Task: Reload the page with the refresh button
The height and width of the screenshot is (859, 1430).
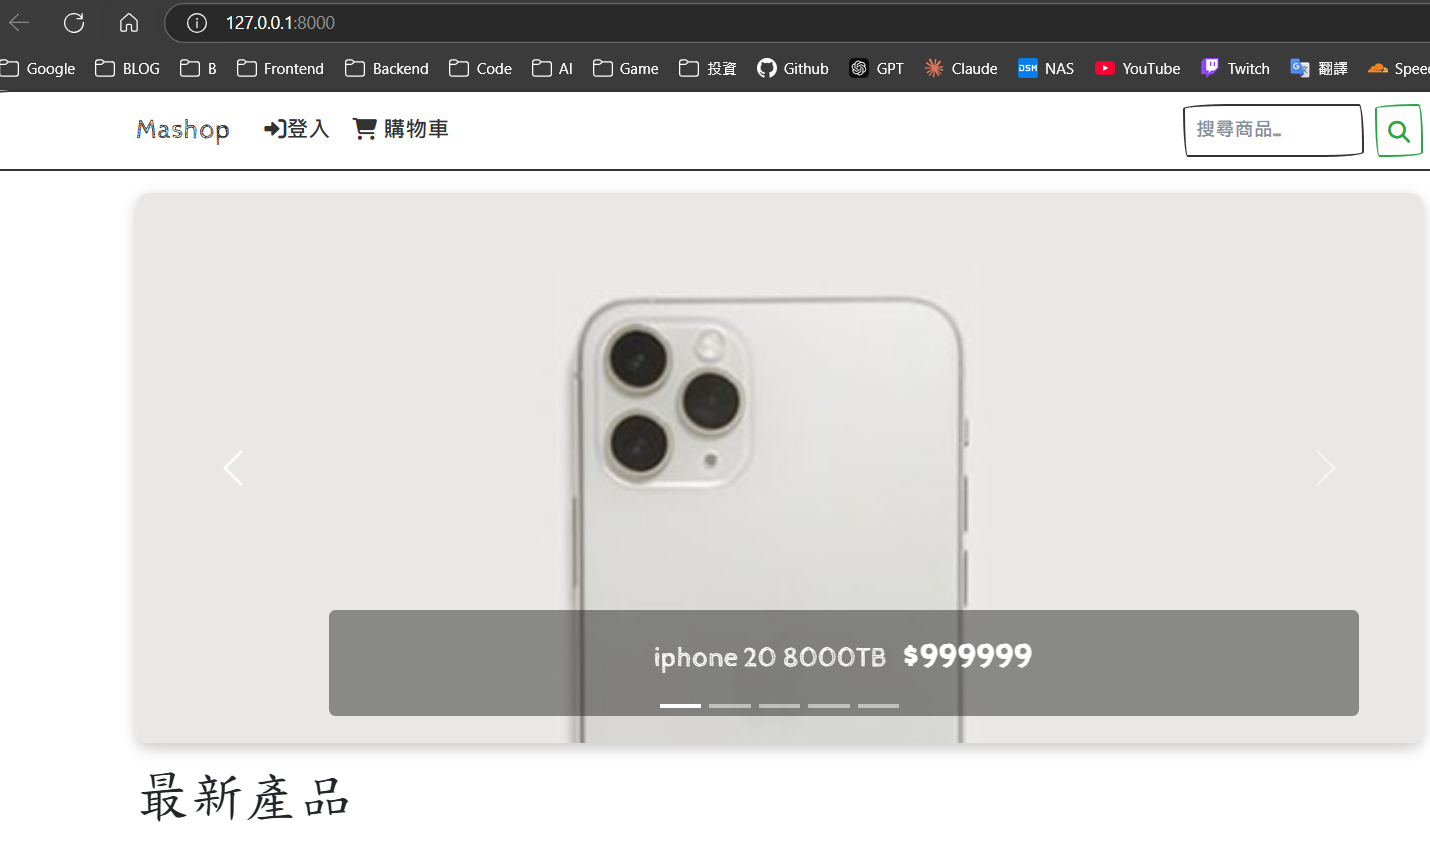Action: (x=73, y=22)
